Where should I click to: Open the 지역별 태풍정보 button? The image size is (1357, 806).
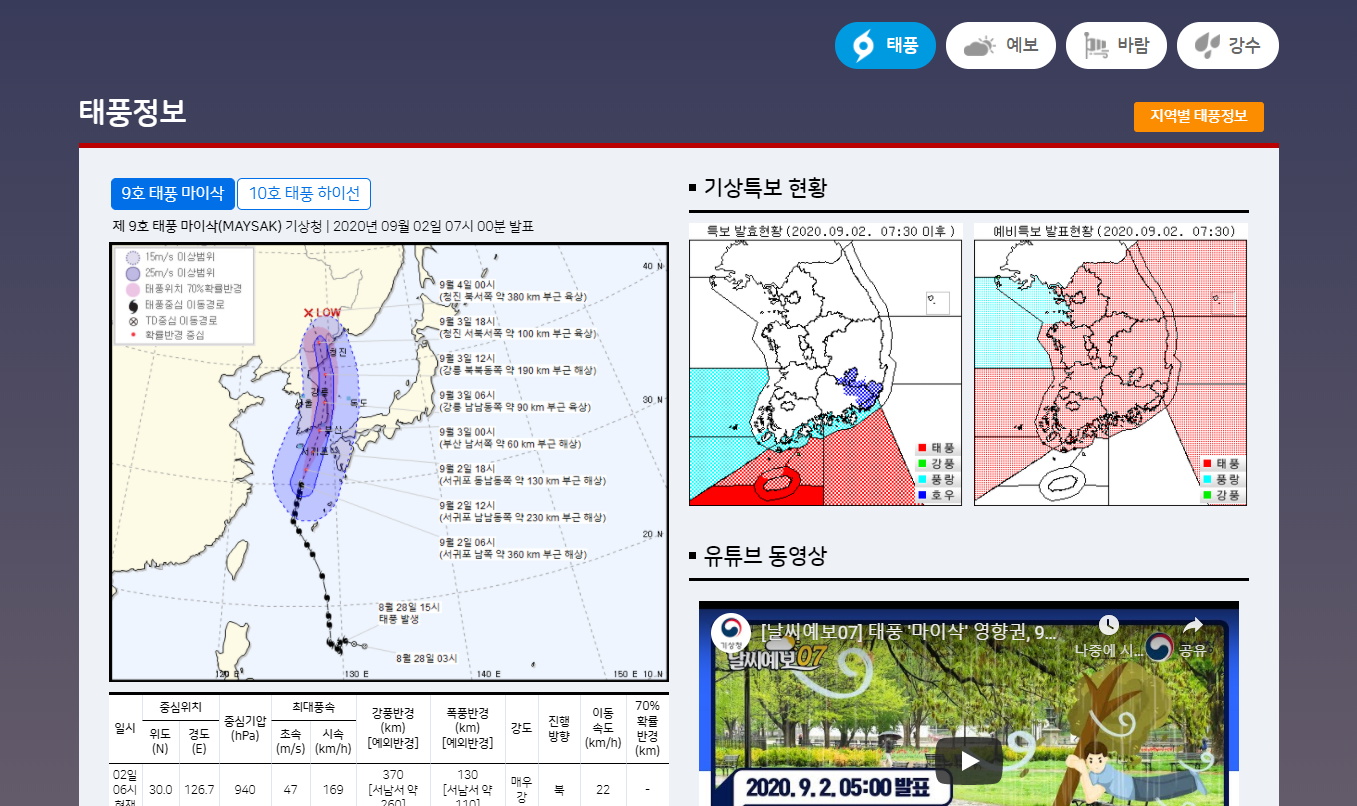pos(1199,116)
